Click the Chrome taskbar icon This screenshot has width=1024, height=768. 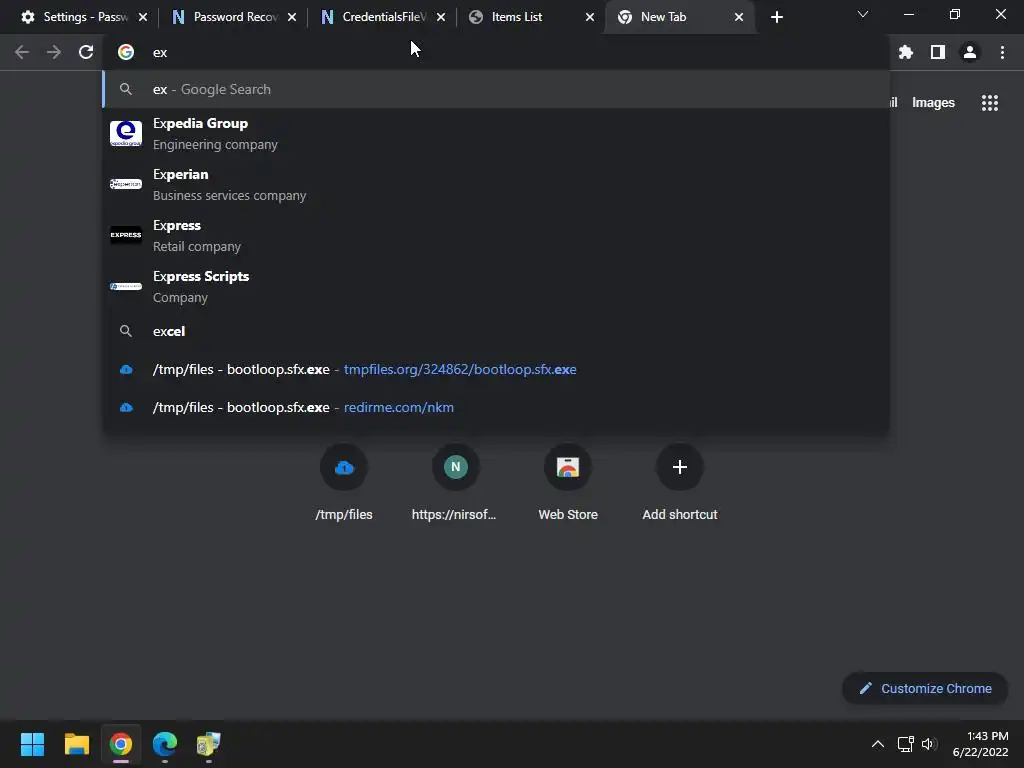[x=121, y=744]
